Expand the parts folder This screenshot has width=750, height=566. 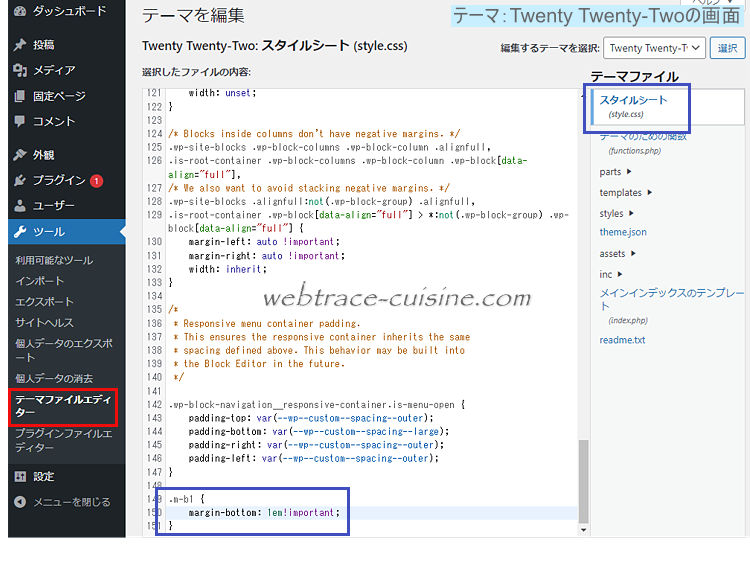616,172
